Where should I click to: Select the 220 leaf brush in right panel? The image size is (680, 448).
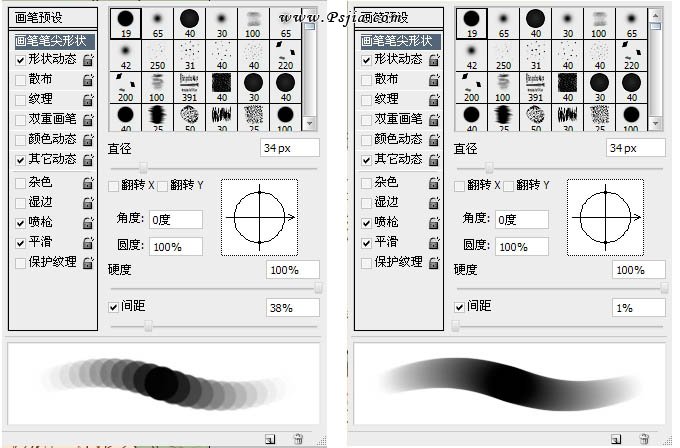[631, 56]
